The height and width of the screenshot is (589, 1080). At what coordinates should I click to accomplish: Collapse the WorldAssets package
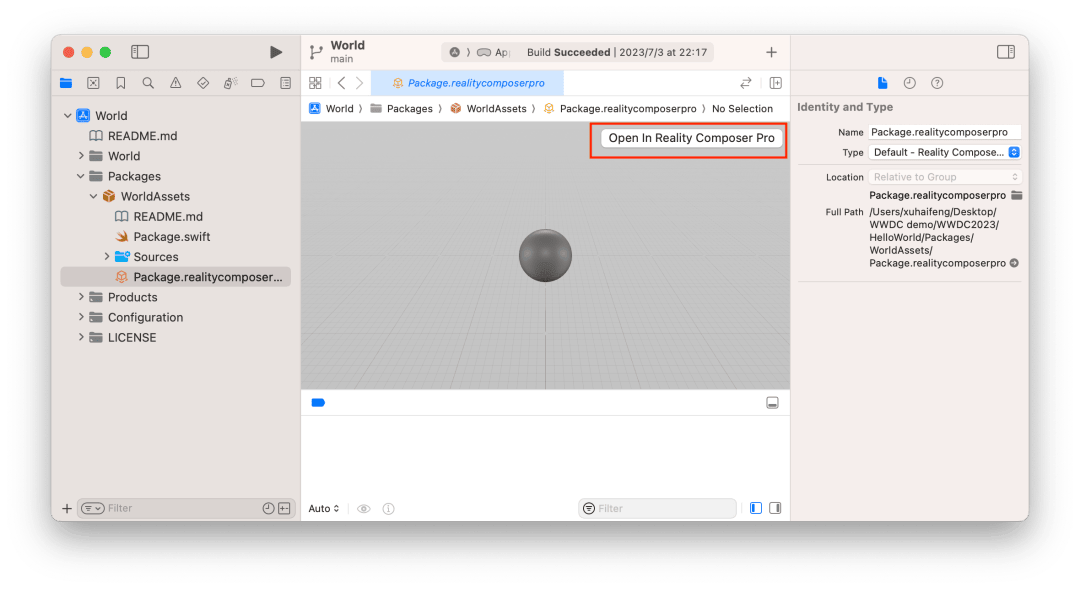[x=94, y=196]
